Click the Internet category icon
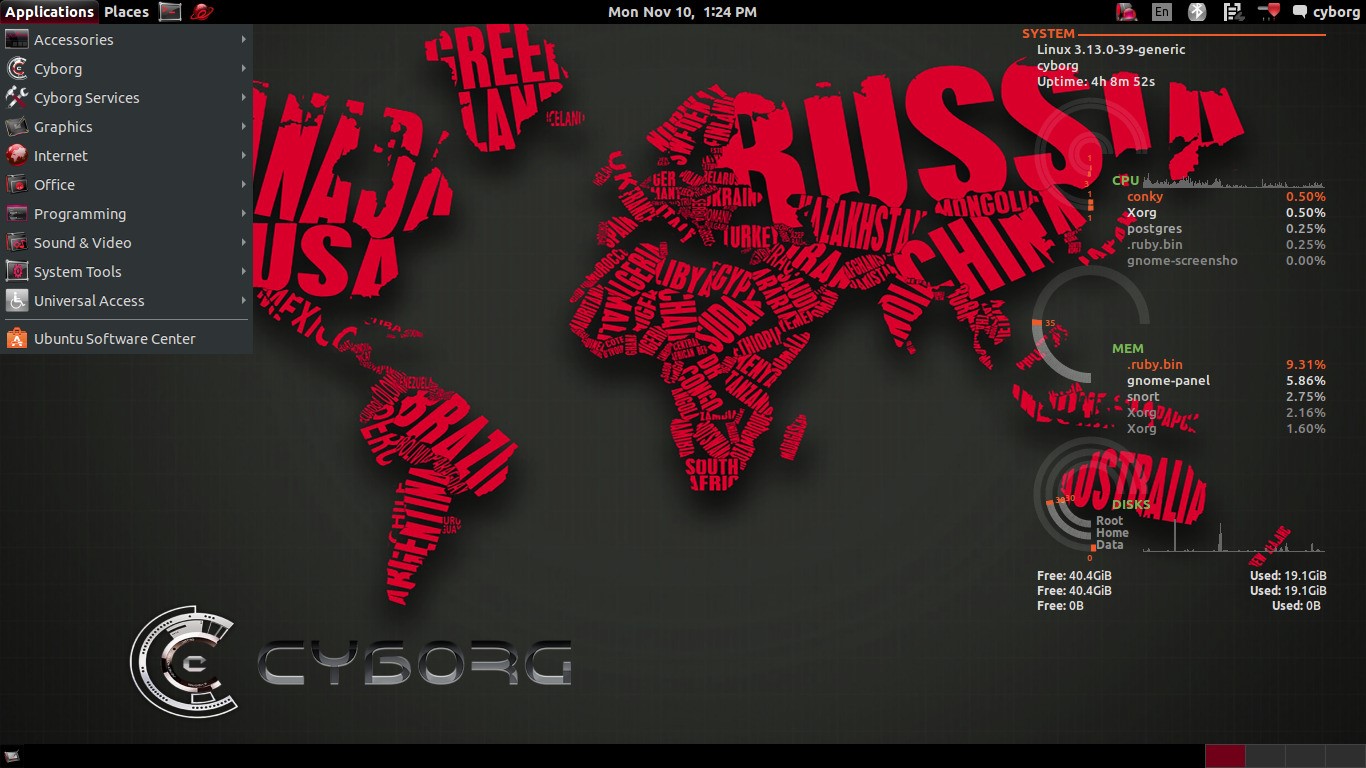Image resolution: width=1366 pixels, height=768 pixels. click(16, 155)
